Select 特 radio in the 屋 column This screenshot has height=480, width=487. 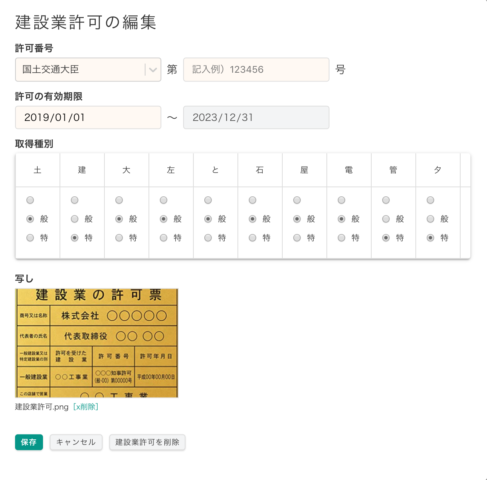pyautogui.click(x=297, y=238)
